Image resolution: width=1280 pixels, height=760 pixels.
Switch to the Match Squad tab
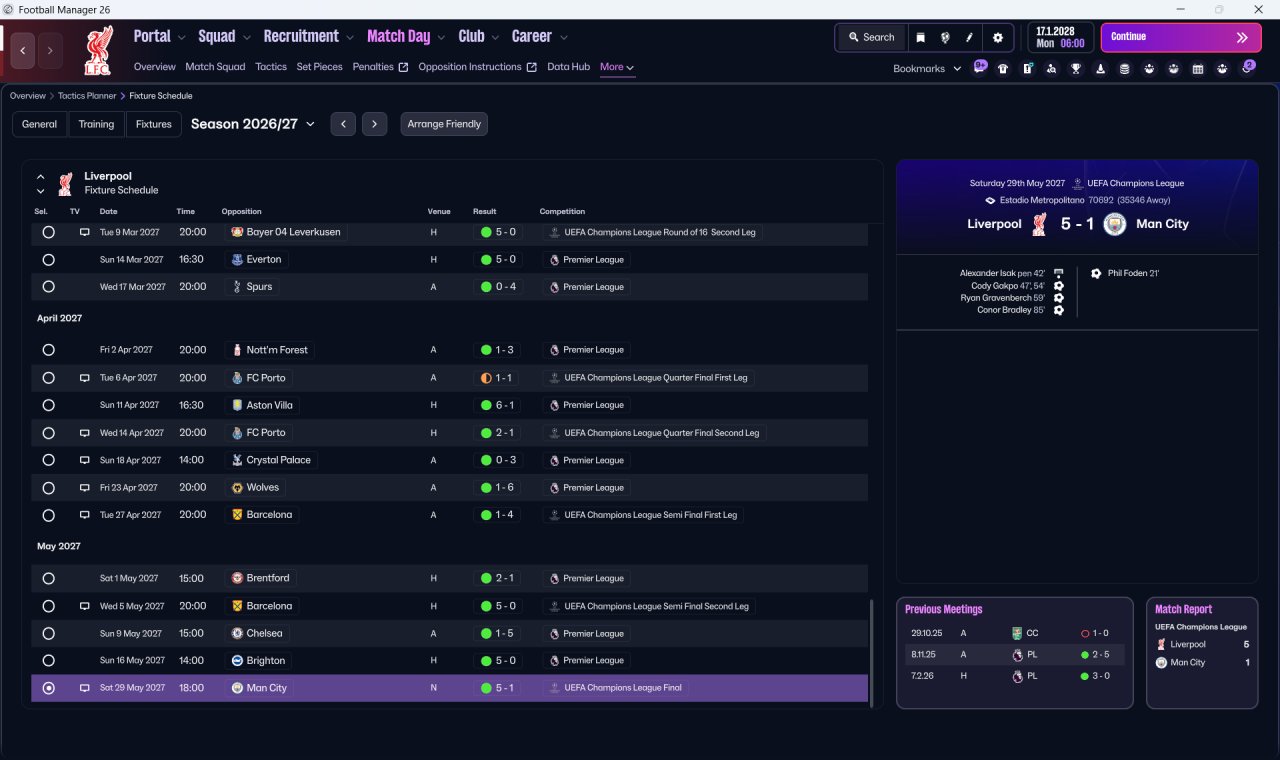(x=215, y=67)
